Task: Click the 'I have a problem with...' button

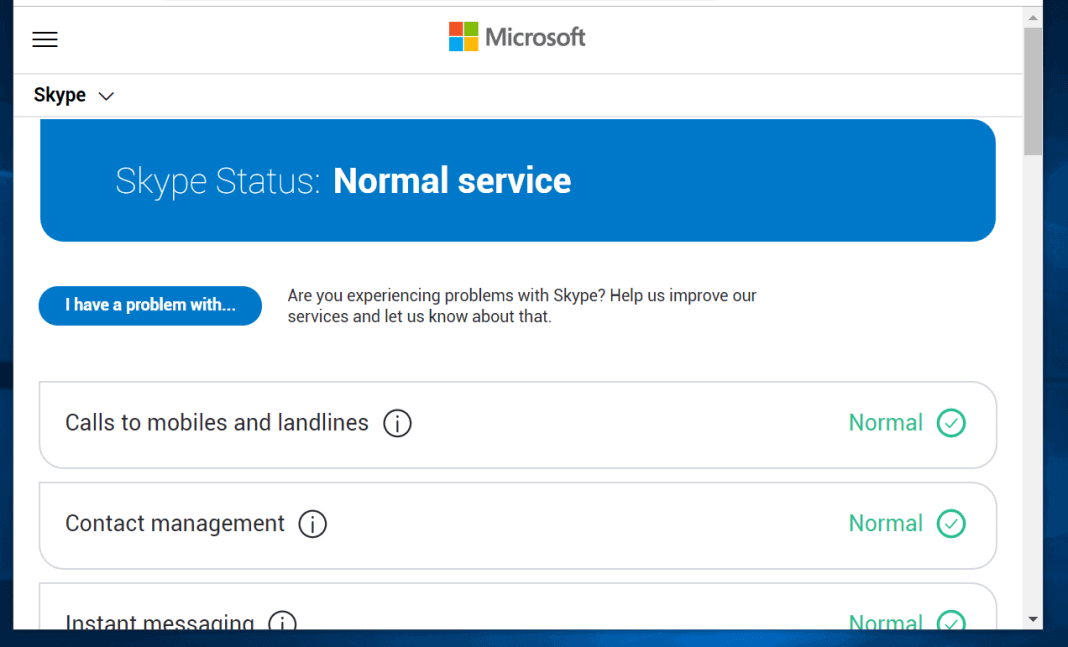Action: [x=149, y=305]
